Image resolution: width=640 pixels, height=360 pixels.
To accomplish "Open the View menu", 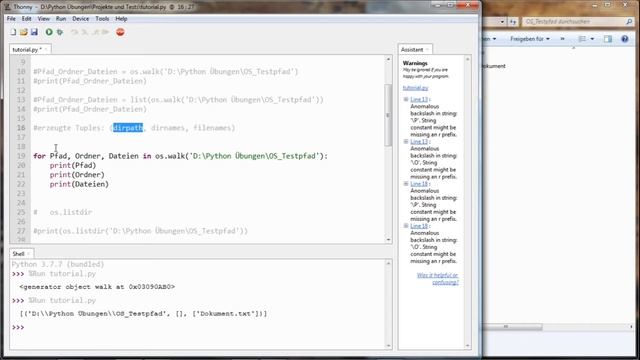I will tap(44, 19).
